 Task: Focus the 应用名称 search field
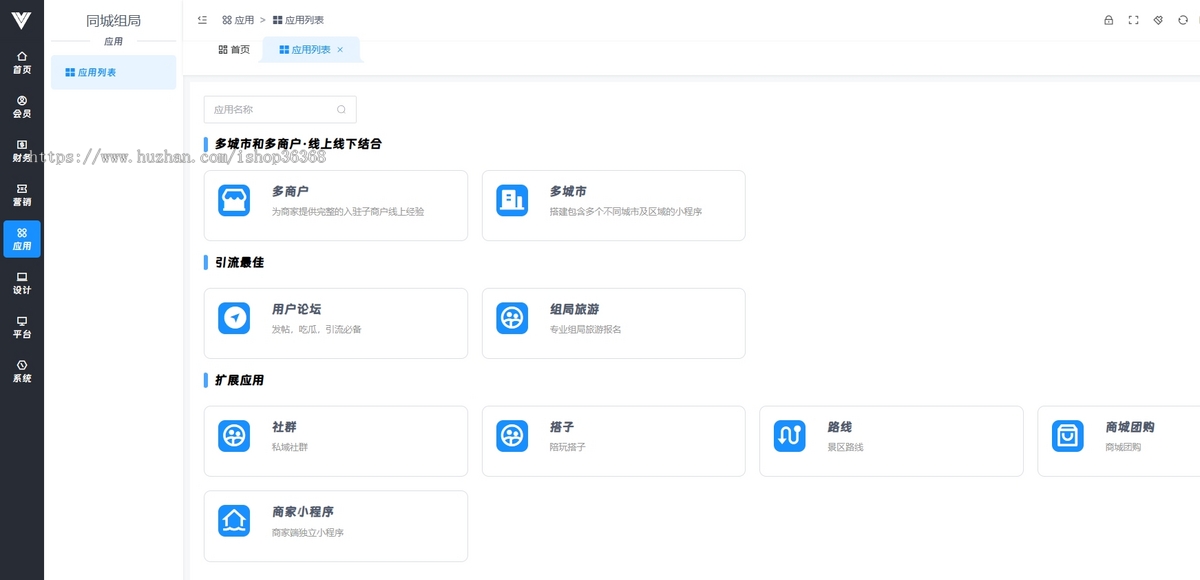coord(280,110)
